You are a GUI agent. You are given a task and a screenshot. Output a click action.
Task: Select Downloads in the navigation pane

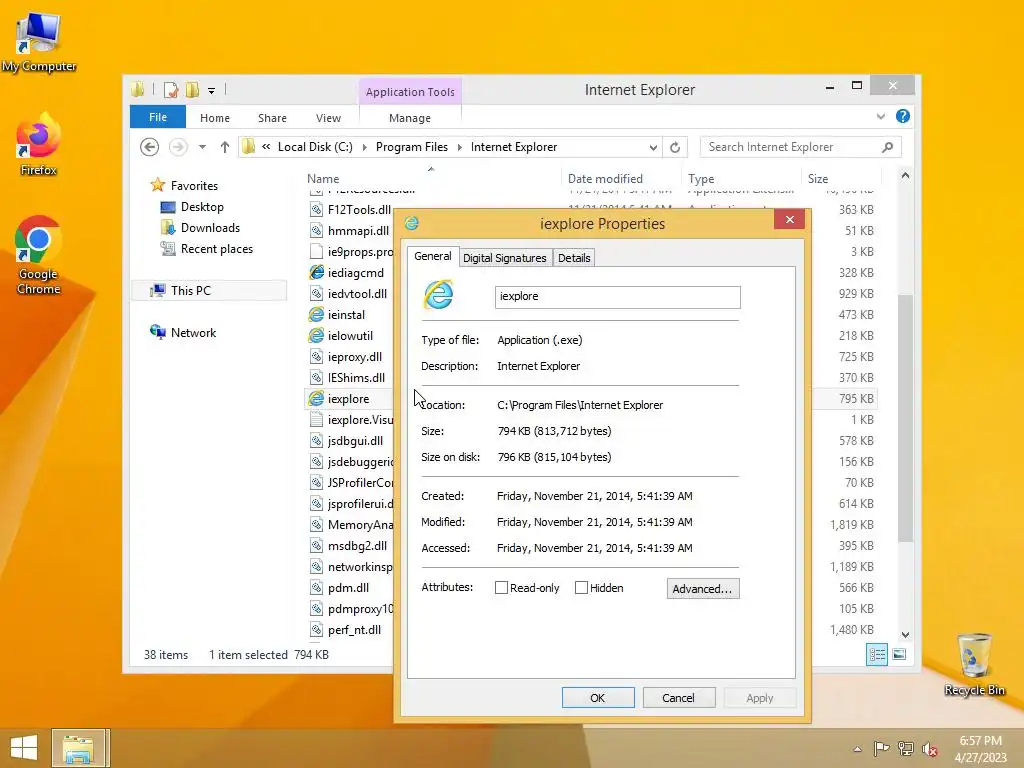210,228
